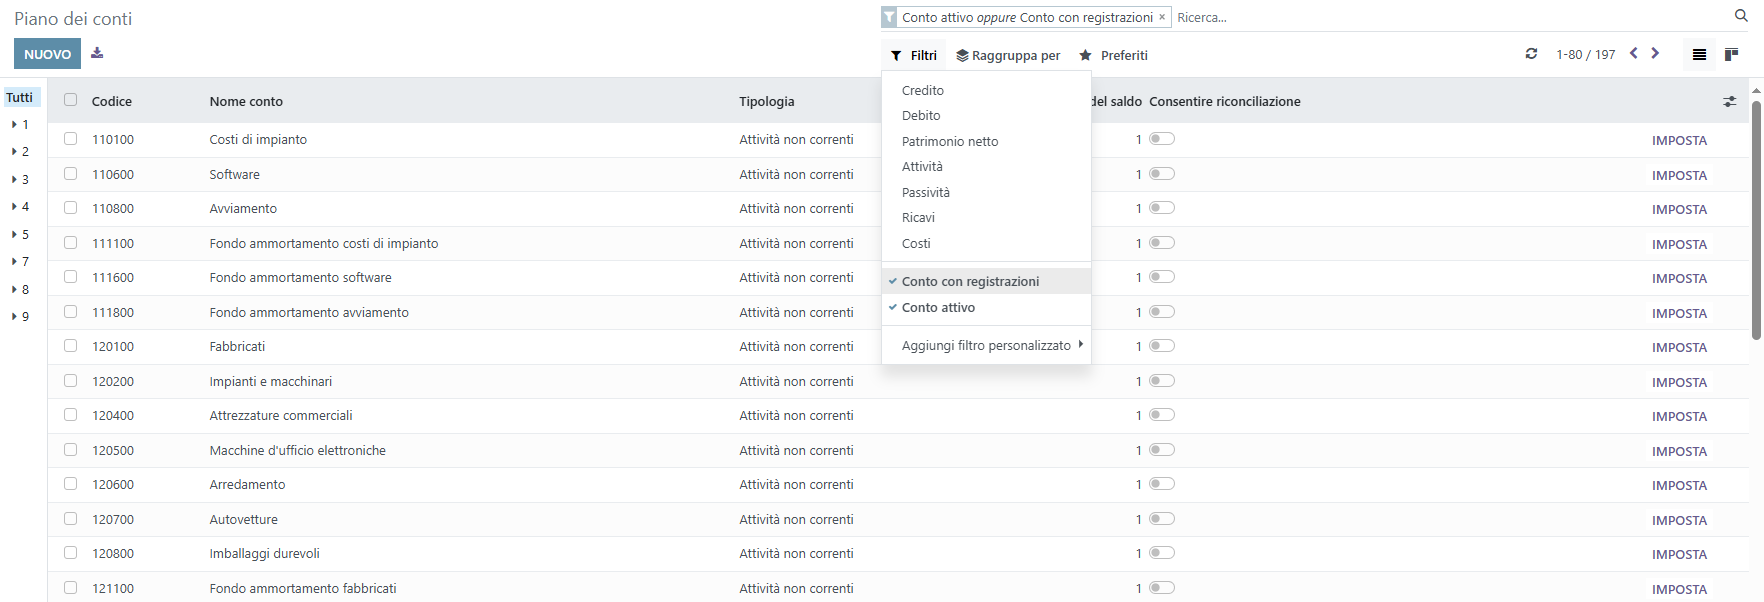Screen dimensions: 1764x602
Task: Click the download records icon
Action: point(97,53)
